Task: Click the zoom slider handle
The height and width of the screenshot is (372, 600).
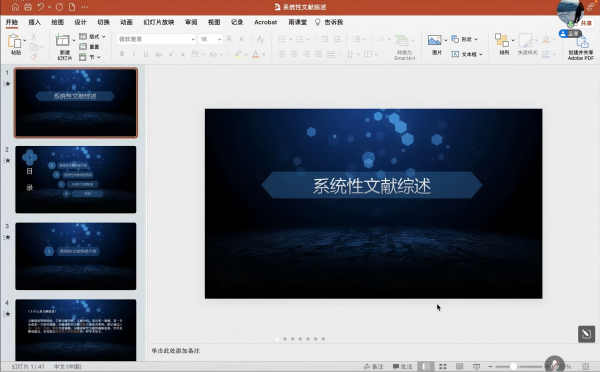Action: coord(514,366)
